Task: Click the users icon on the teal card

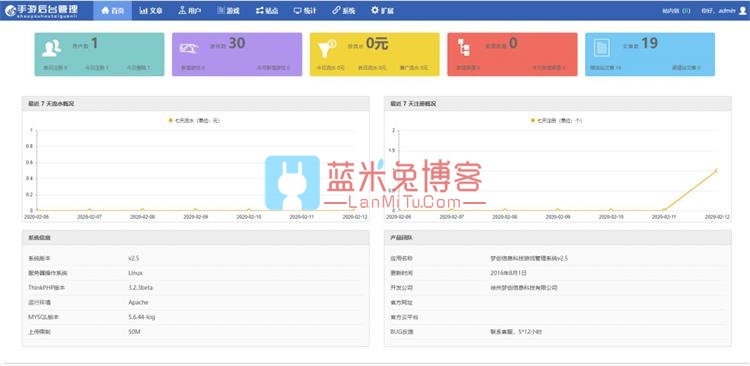Action: (51, 48)
